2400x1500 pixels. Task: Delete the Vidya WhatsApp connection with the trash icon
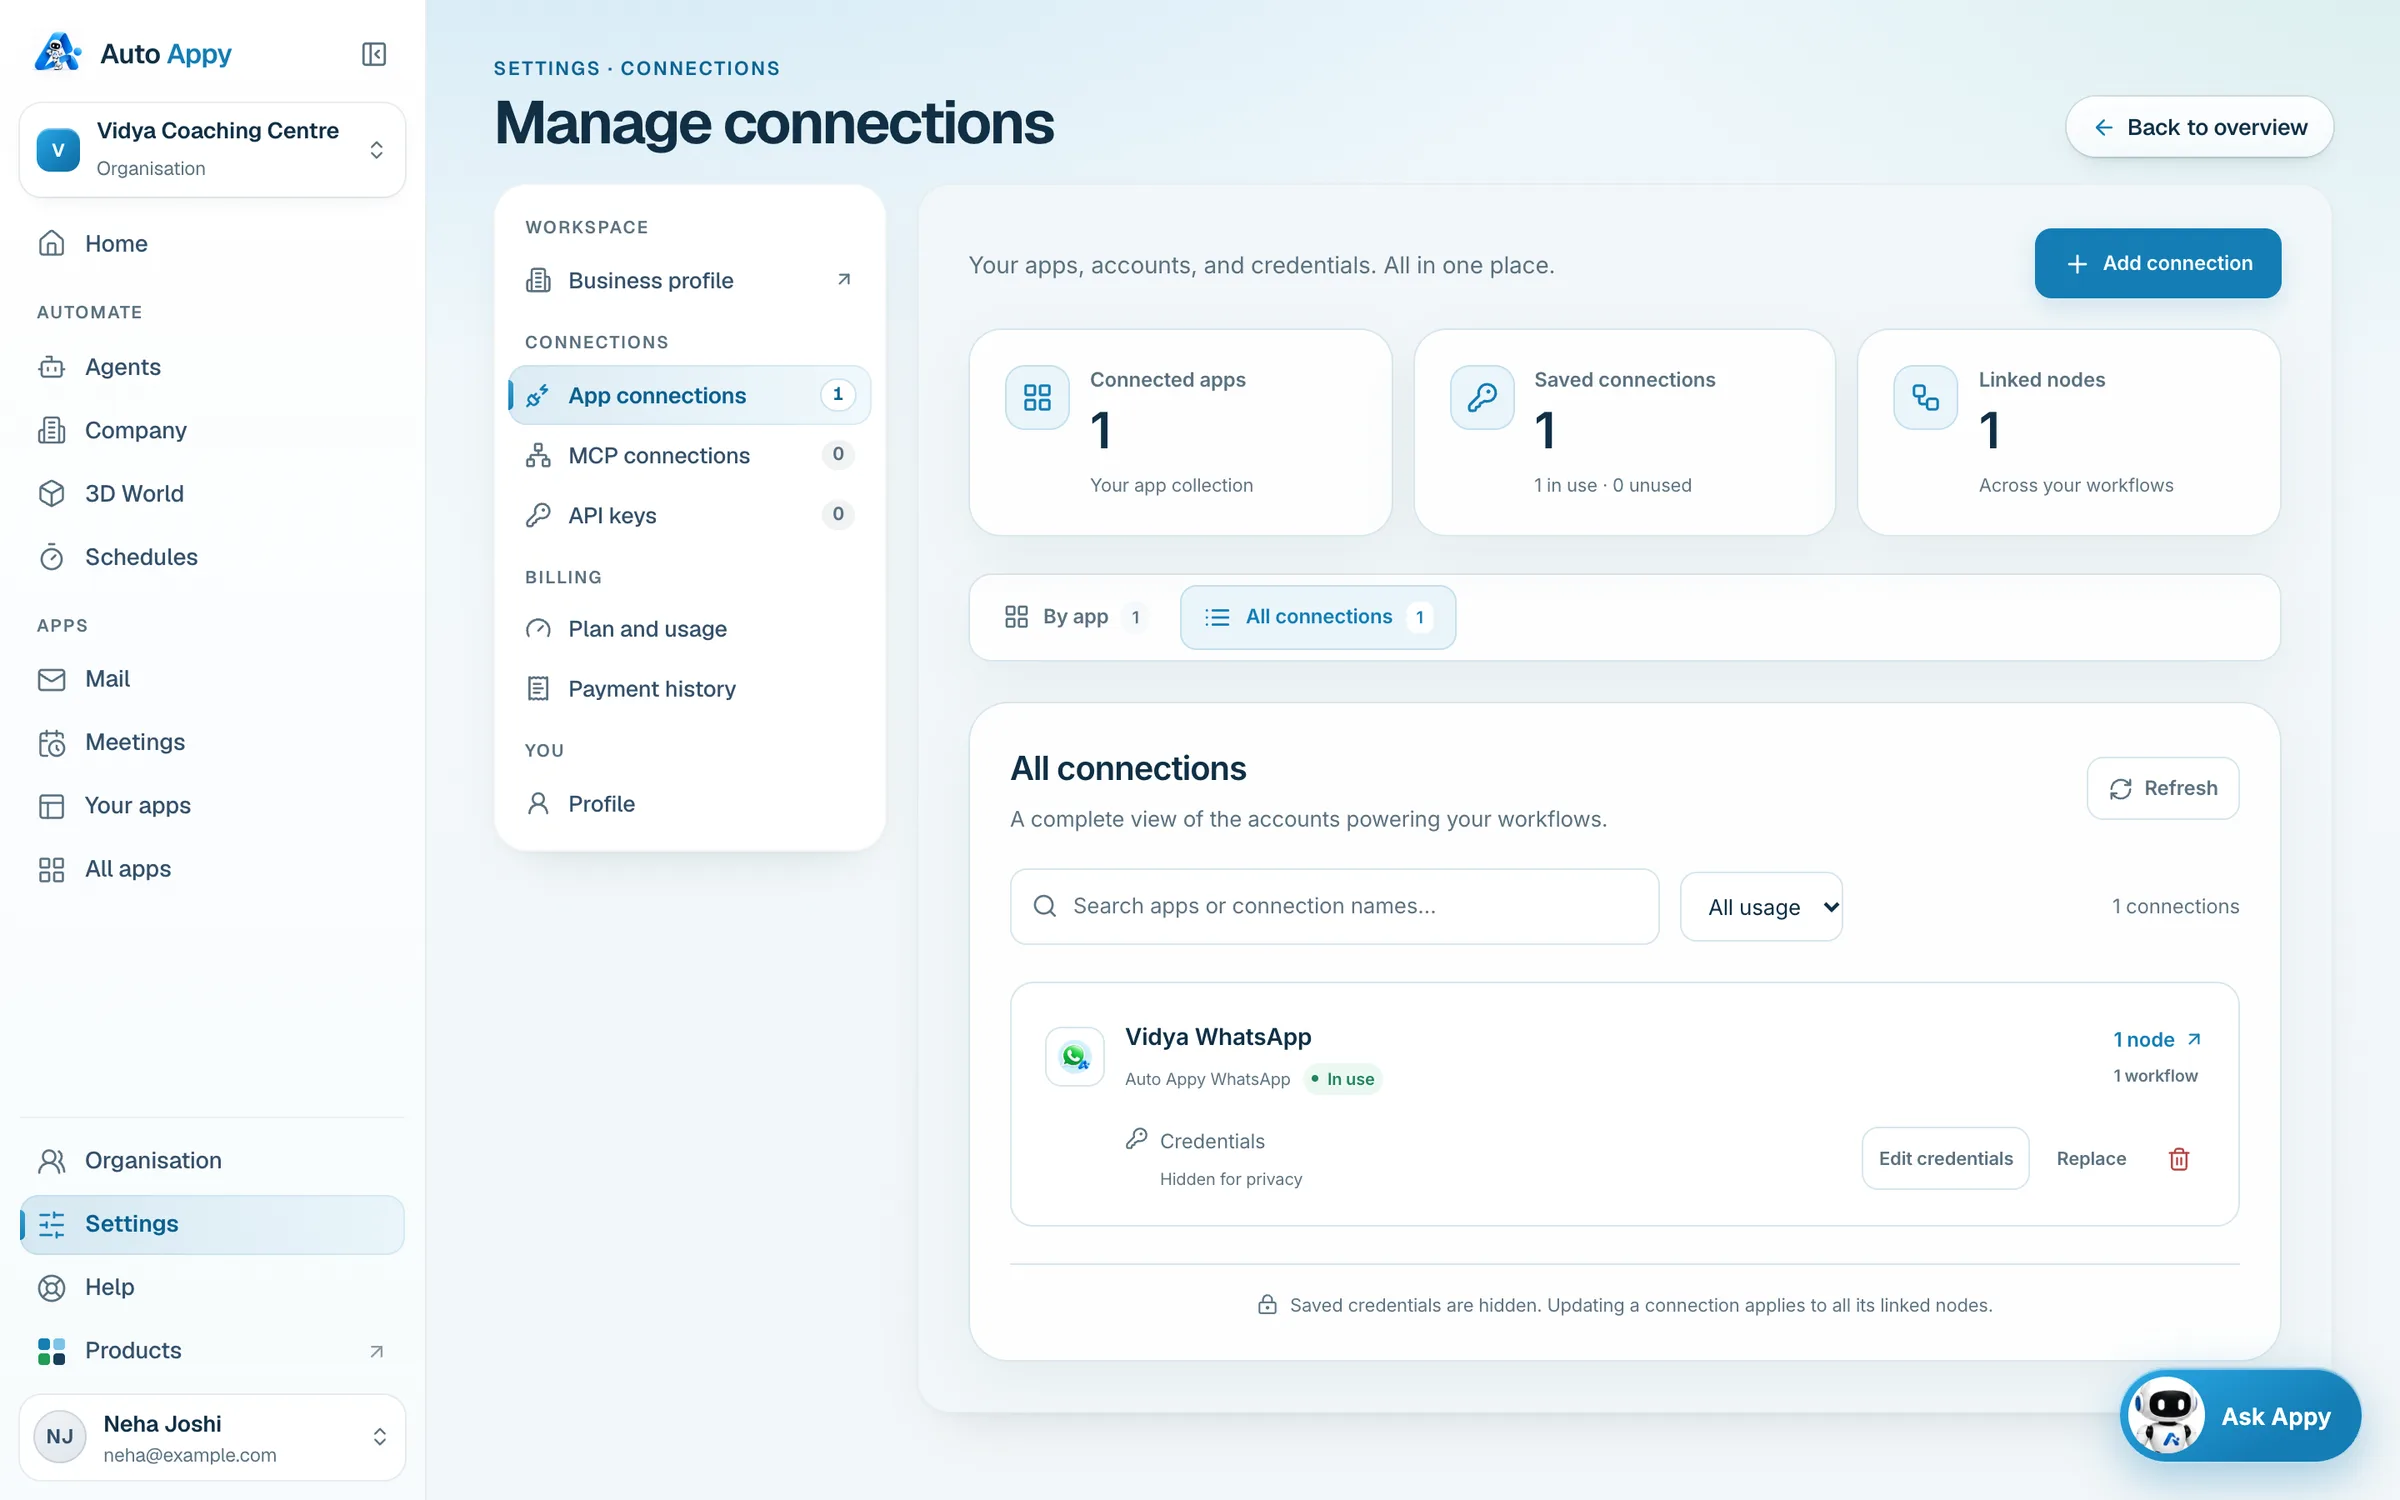tap(2179, 1159)
